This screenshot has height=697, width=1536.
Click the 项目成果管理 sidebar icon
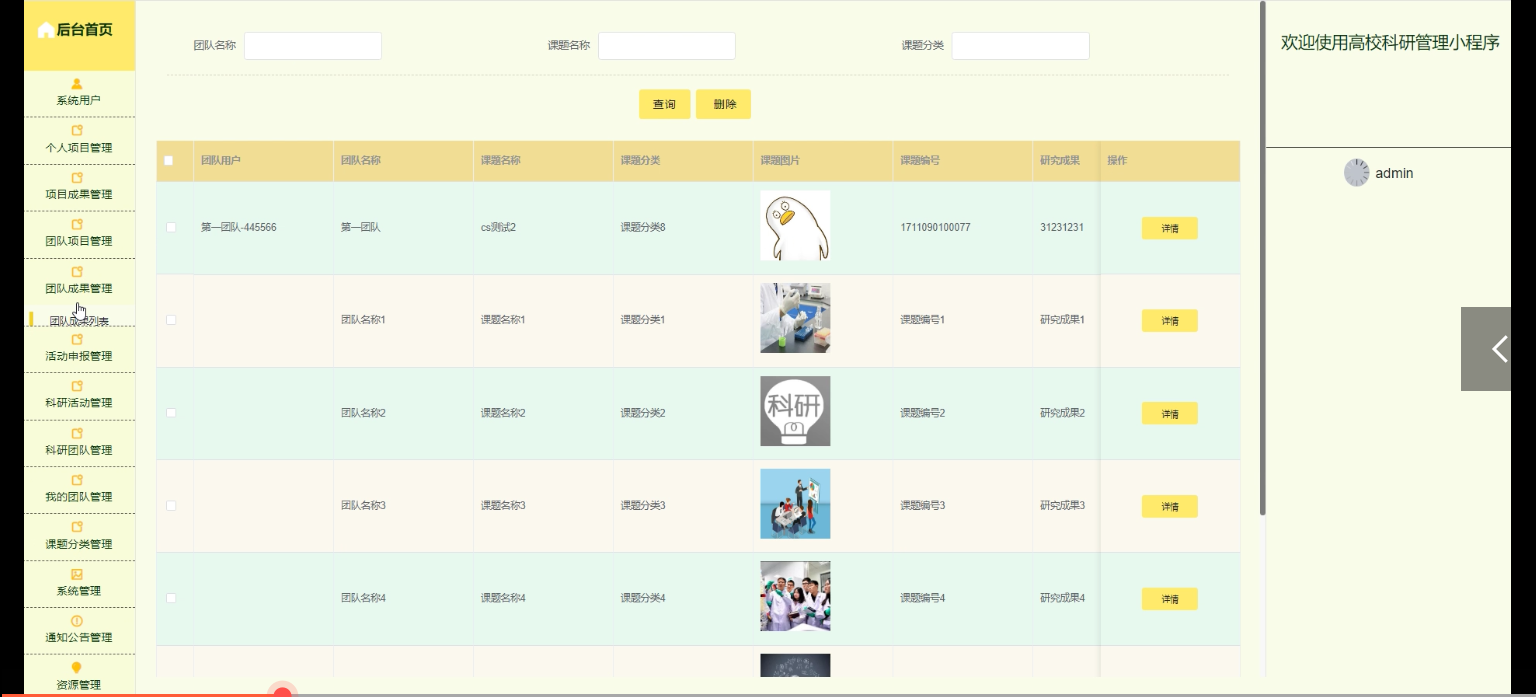click(79, 177)
